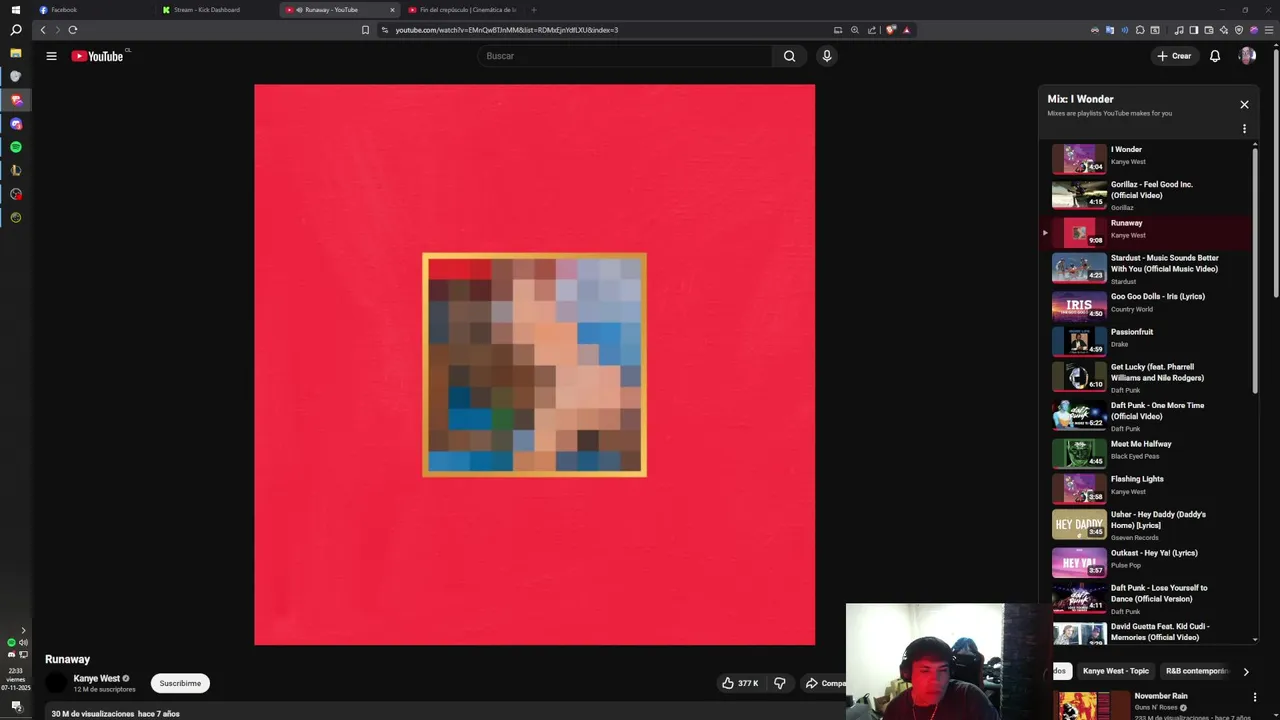Image resolution: width=1280 pixels, height=720 pixels.
Task: Start voice search with the microphone
Action: coord(826,56)
